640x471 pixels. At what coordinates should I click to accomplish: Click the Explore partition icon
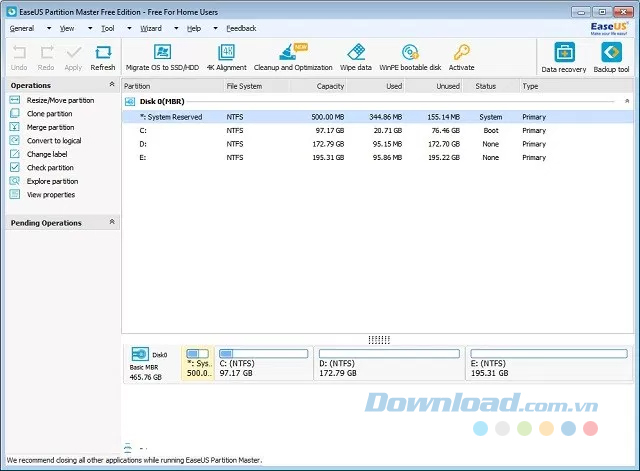pos(15,181)
